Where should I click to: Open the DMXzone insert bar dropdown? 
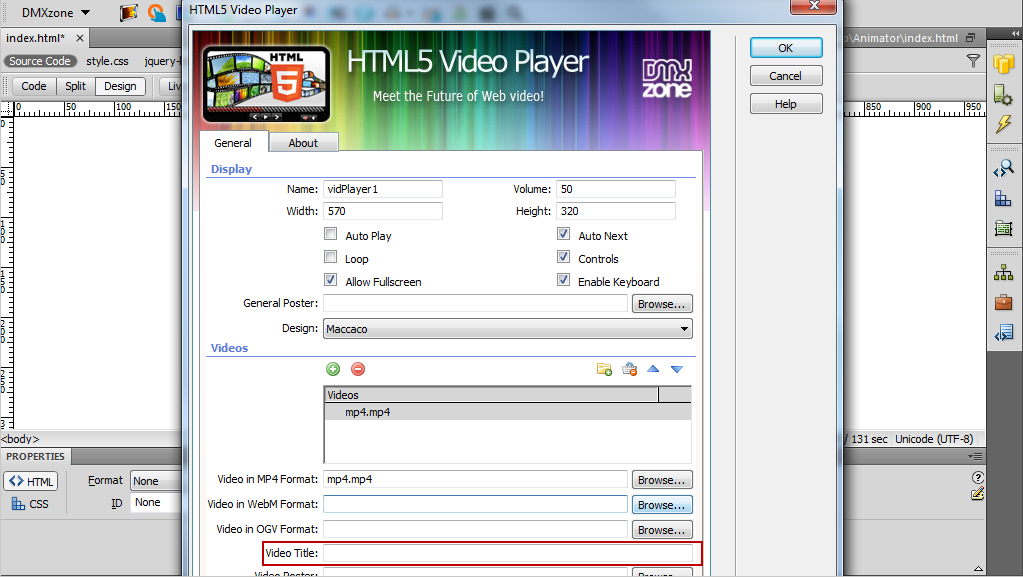(x=56, y=12)
